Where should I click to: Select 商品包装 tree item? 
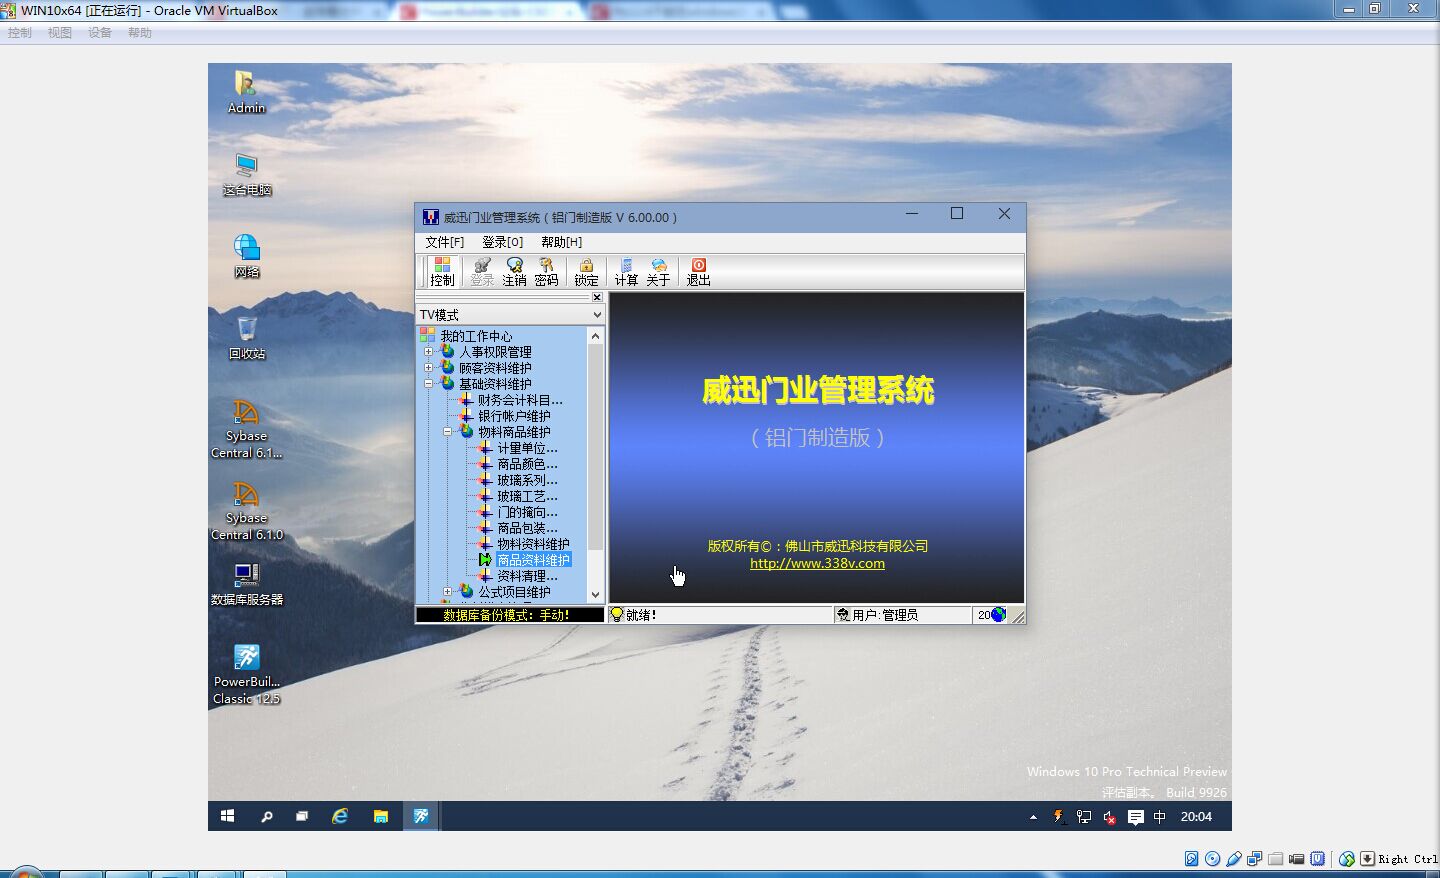(x=527, y=528)
